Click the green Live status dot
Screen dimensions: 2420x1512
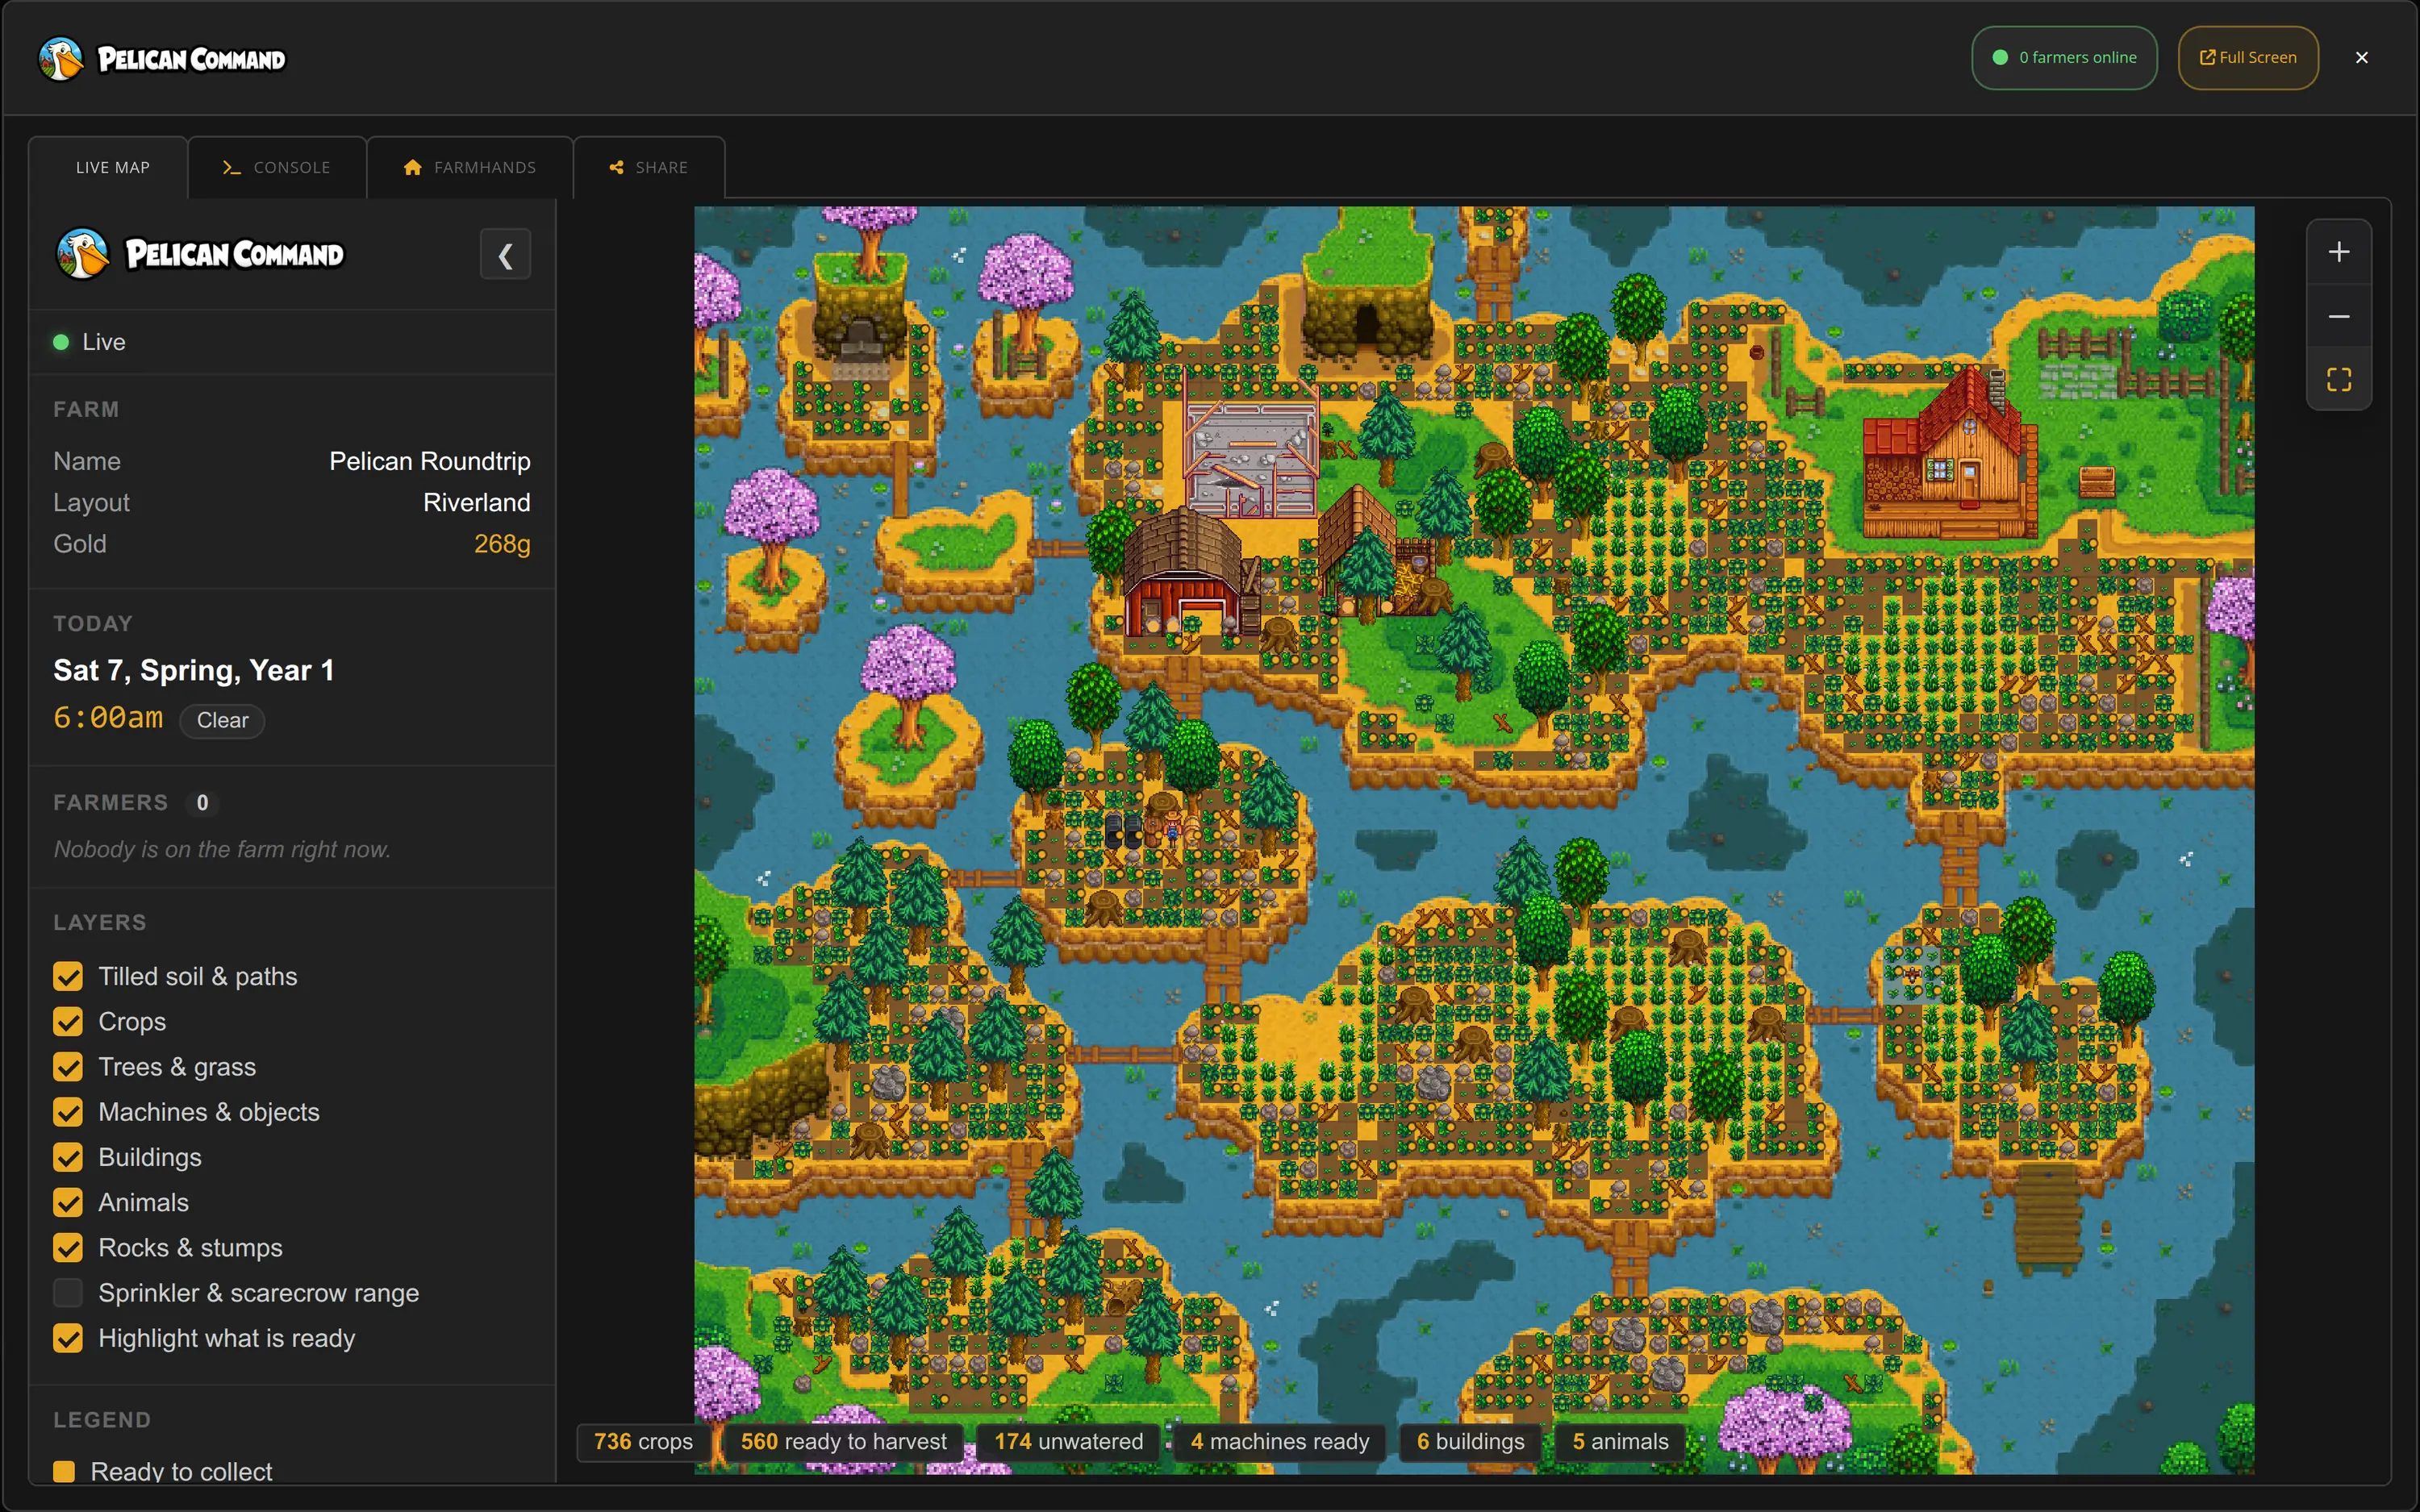(x=61, y=342)
